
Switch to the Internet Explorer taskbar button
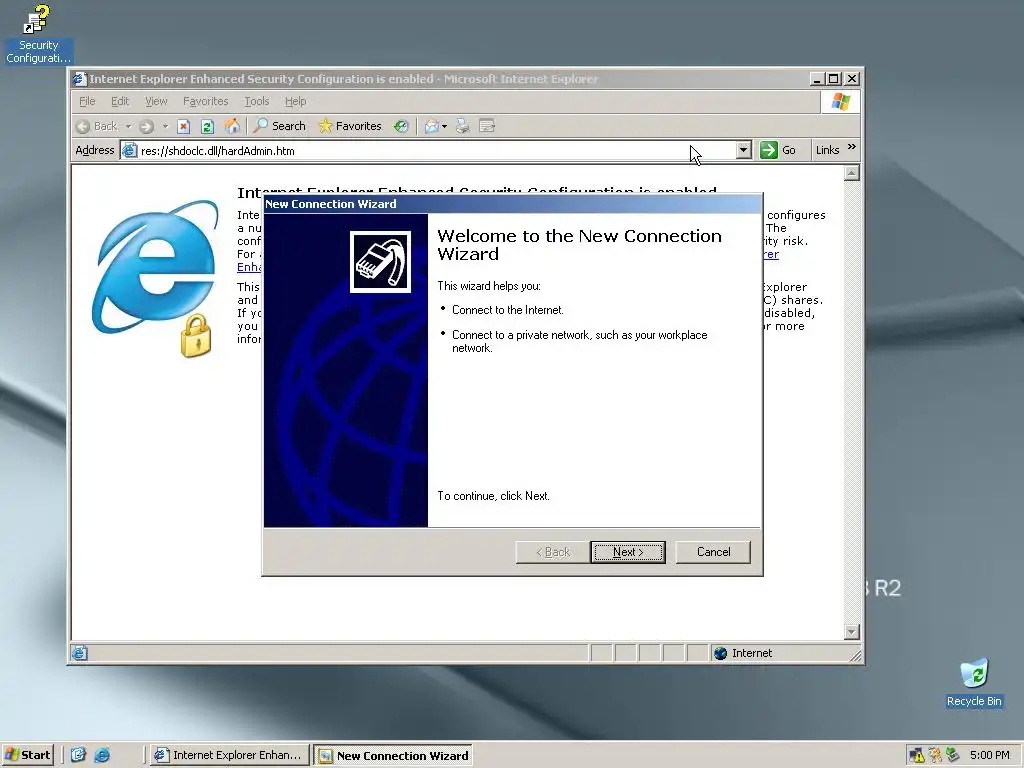(228, 755)
